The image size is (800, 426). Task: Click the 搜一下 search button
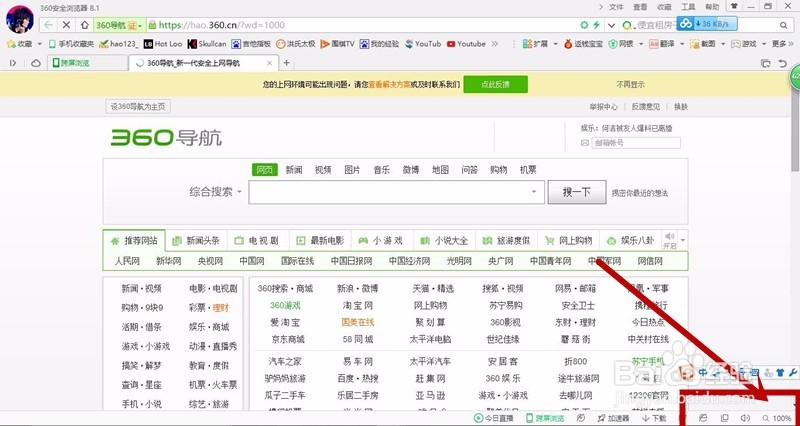tap(577, 192)
